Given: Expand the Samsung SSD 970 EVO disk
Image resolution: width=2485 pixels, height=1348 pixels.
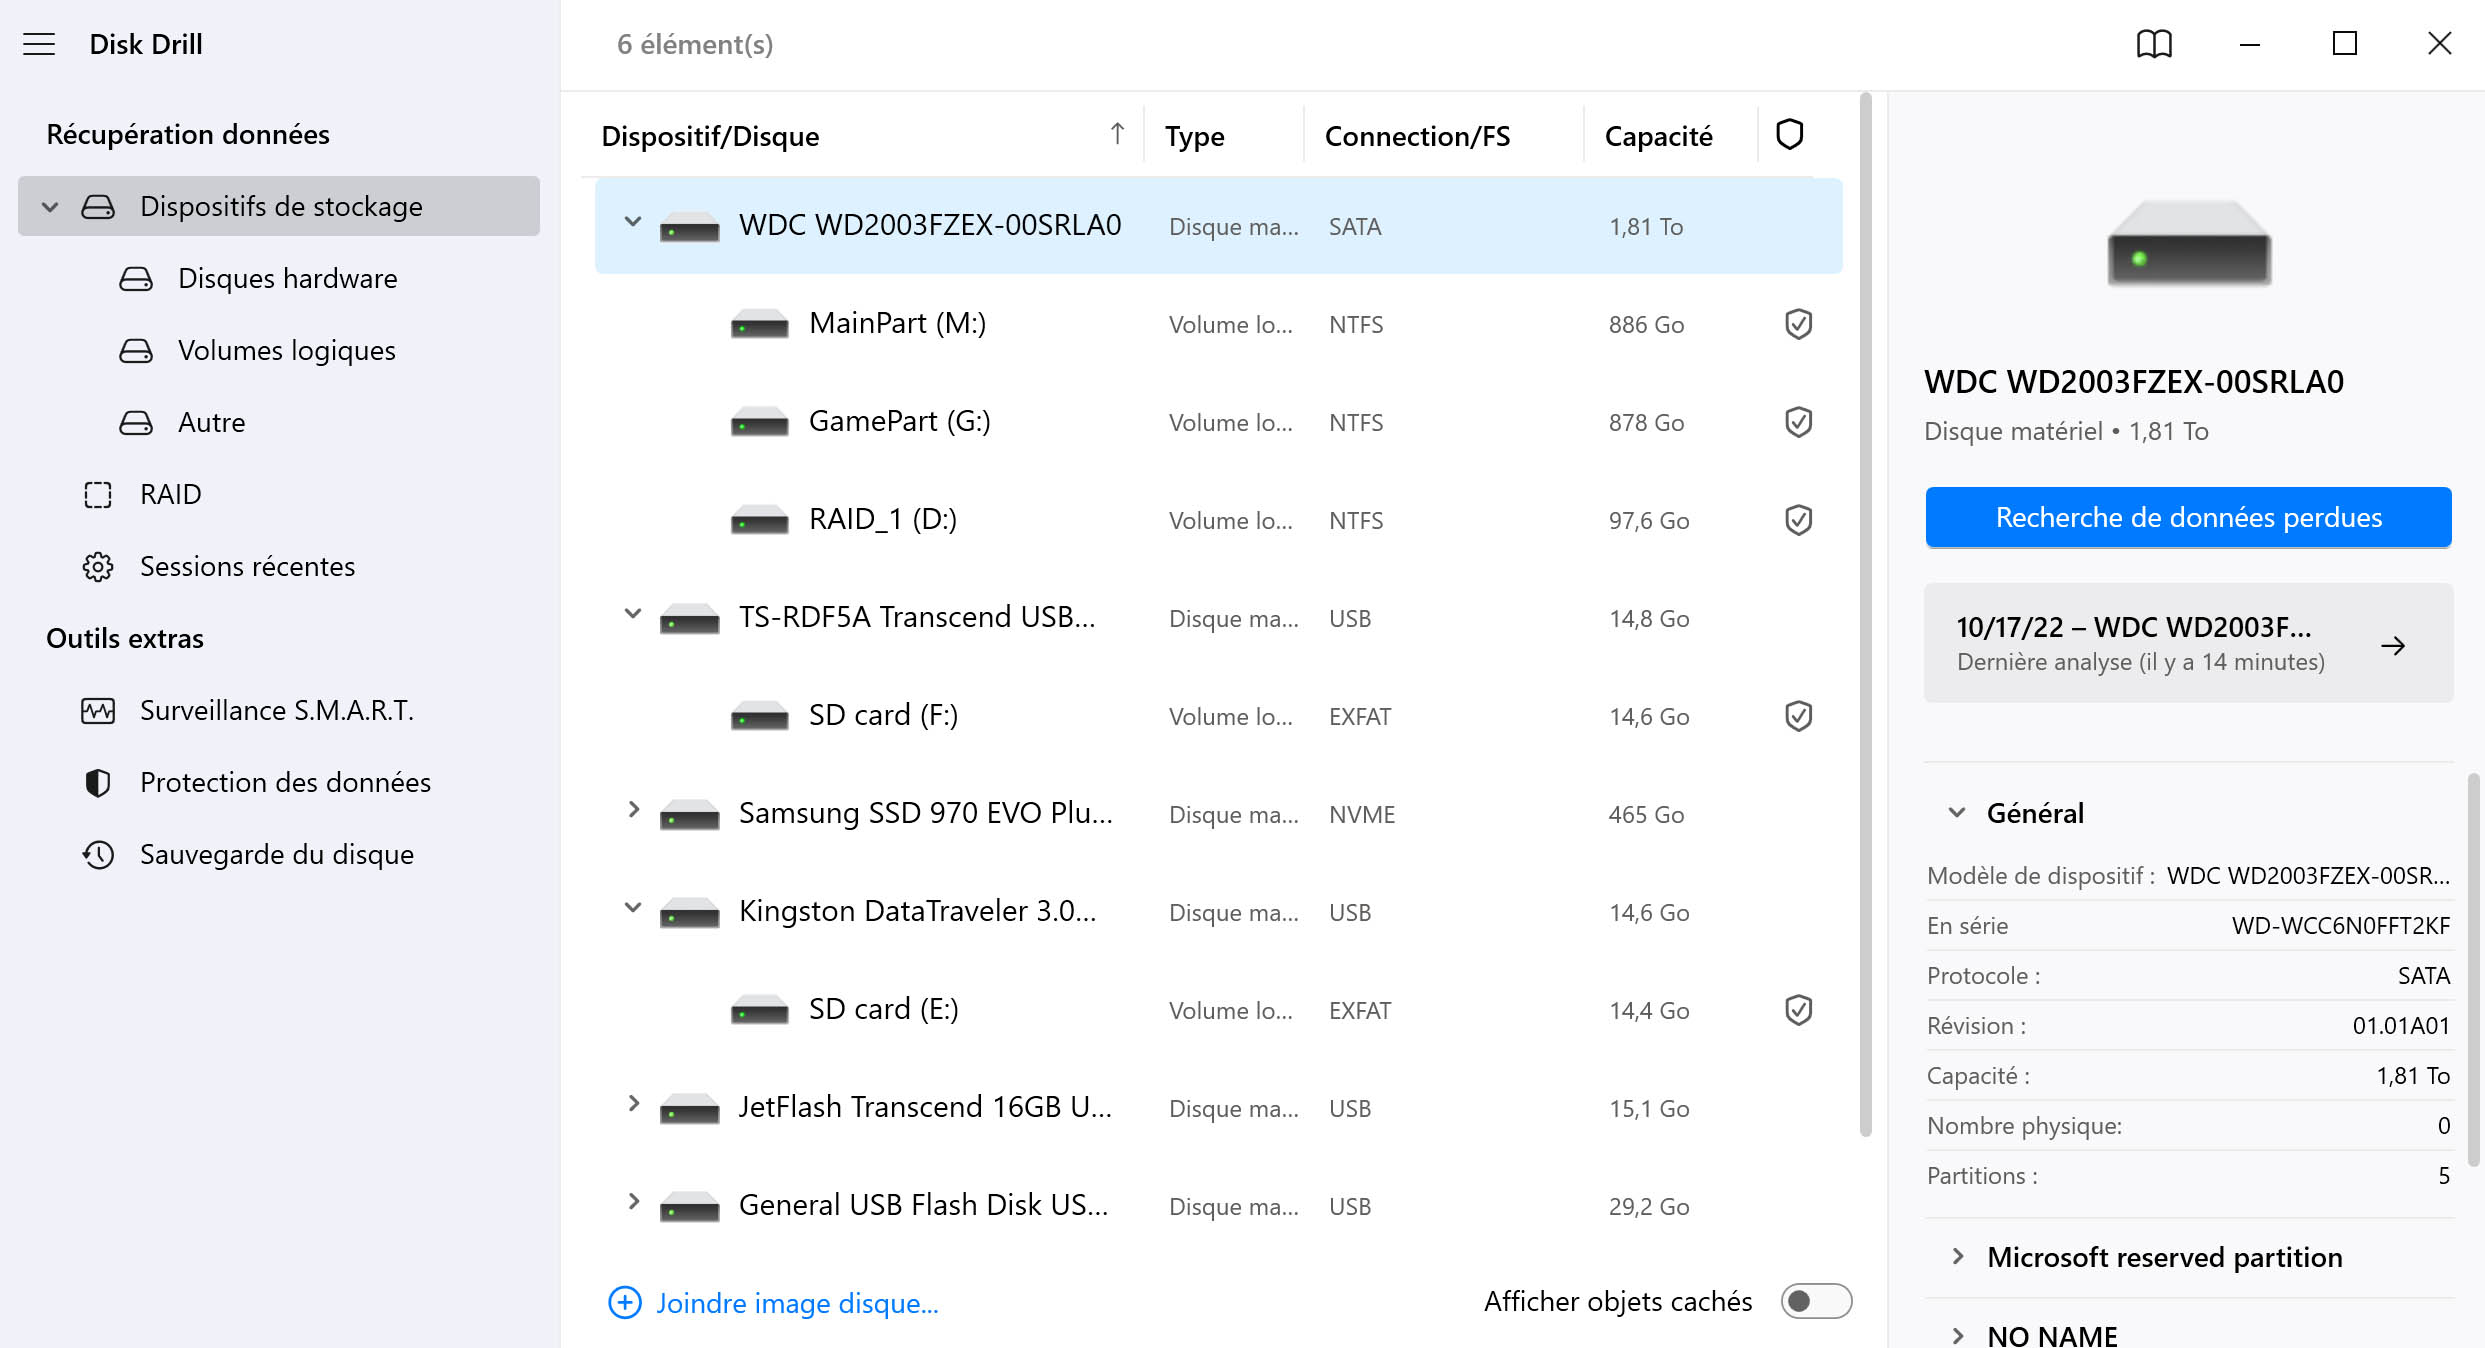Looking at the screenshot, I should [633, 810].
